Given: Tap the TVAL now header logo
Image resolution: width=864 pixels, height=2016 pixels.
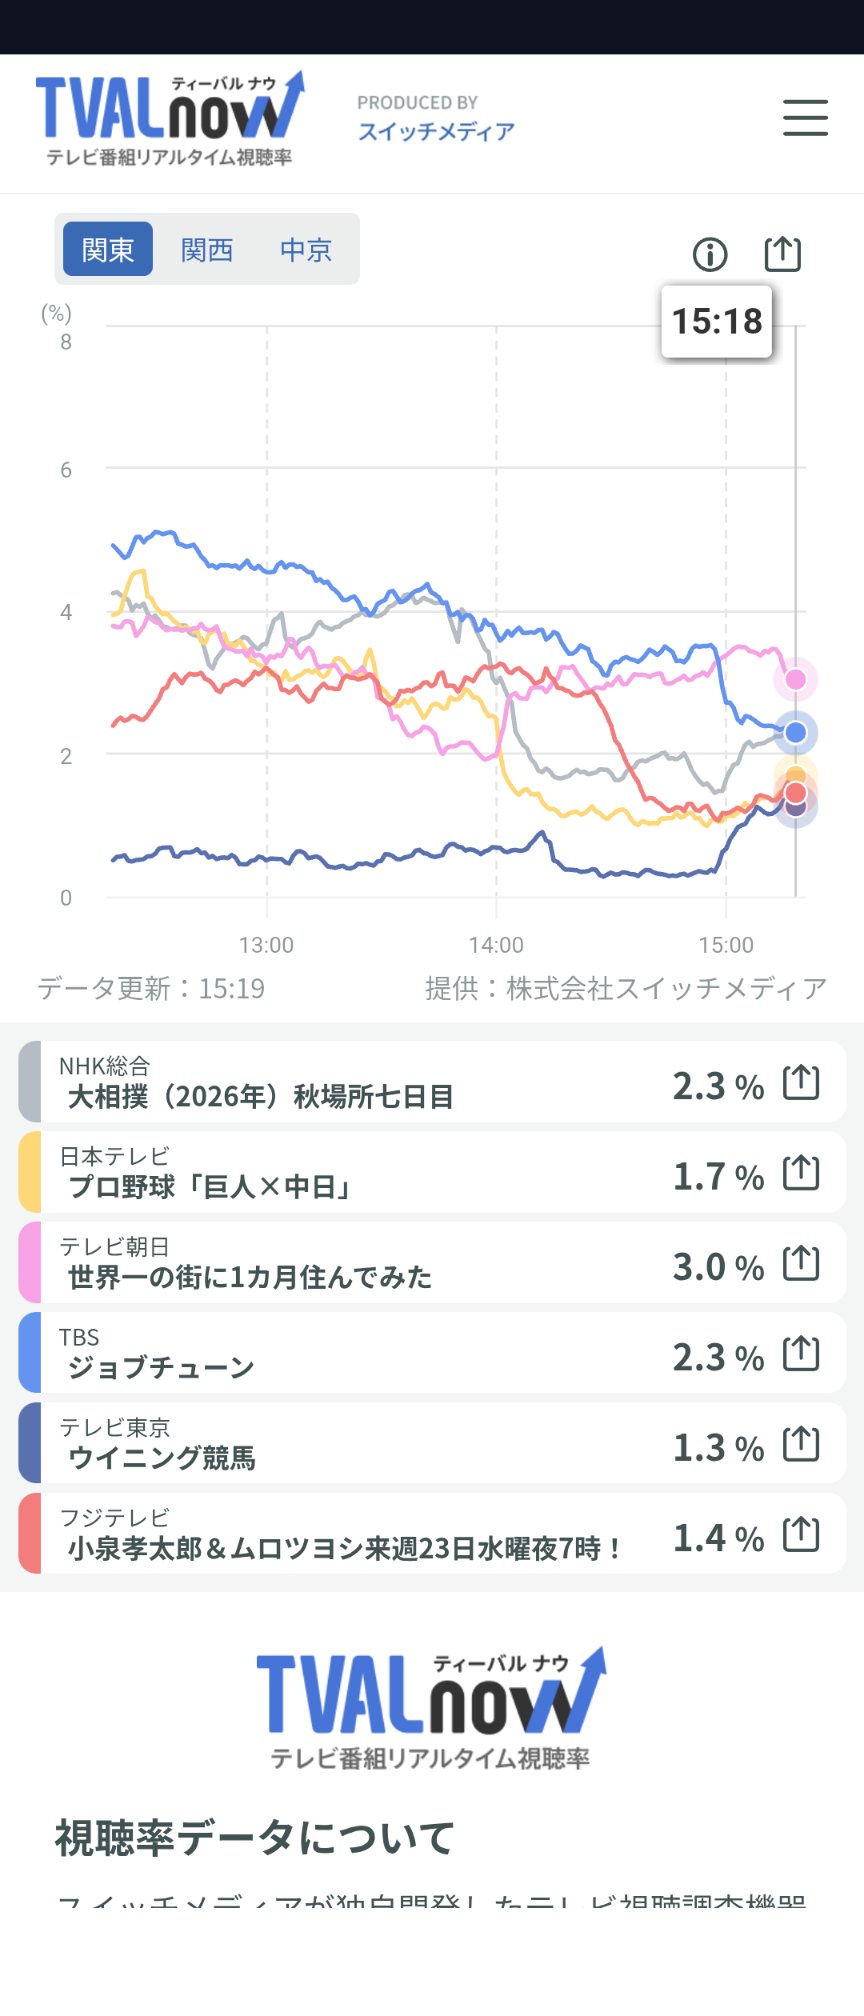Looking at the screenshot, I should click(x=170, y=118).
